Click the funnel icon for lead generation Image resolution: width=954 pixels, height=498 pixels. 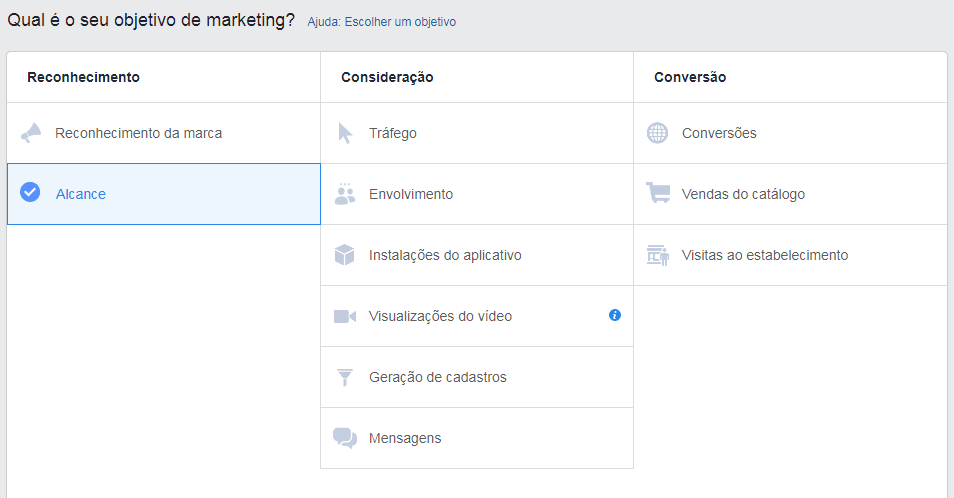coord(345,377)
